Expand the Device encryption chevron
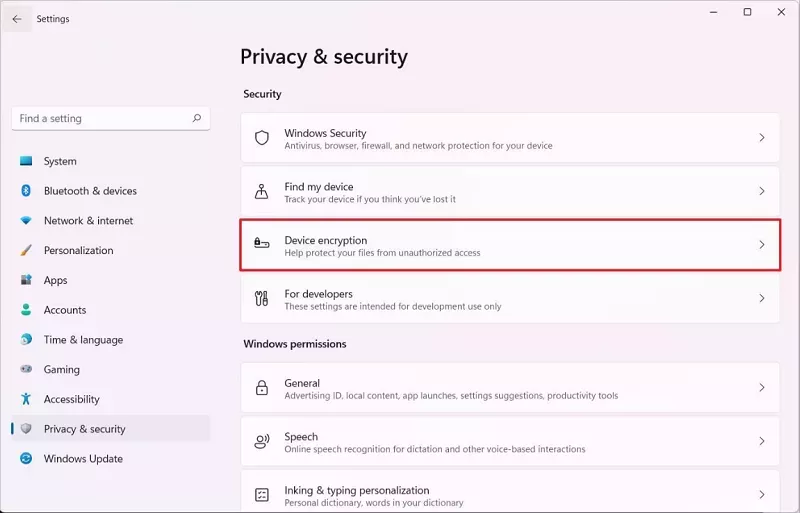800x513 pixels. coord(762,245)
